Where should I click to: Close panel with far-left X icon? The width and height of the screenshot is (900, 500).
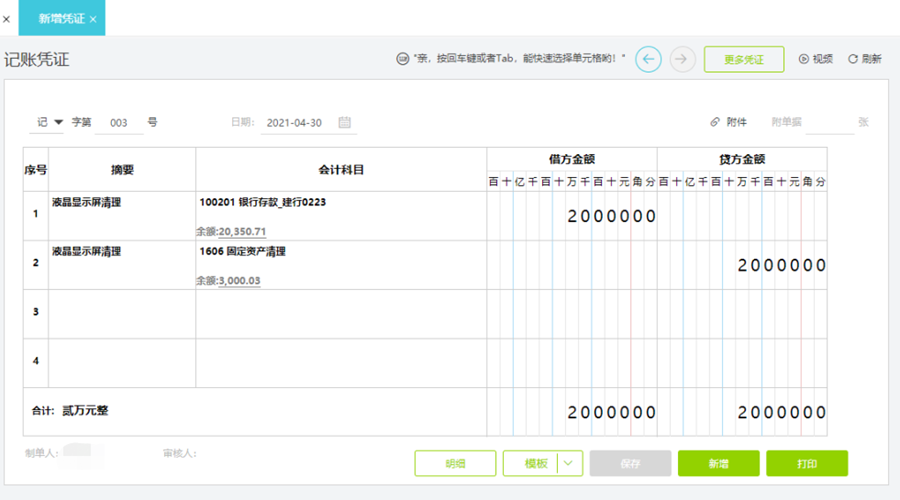pyautogui.click(x=6, y=20)
